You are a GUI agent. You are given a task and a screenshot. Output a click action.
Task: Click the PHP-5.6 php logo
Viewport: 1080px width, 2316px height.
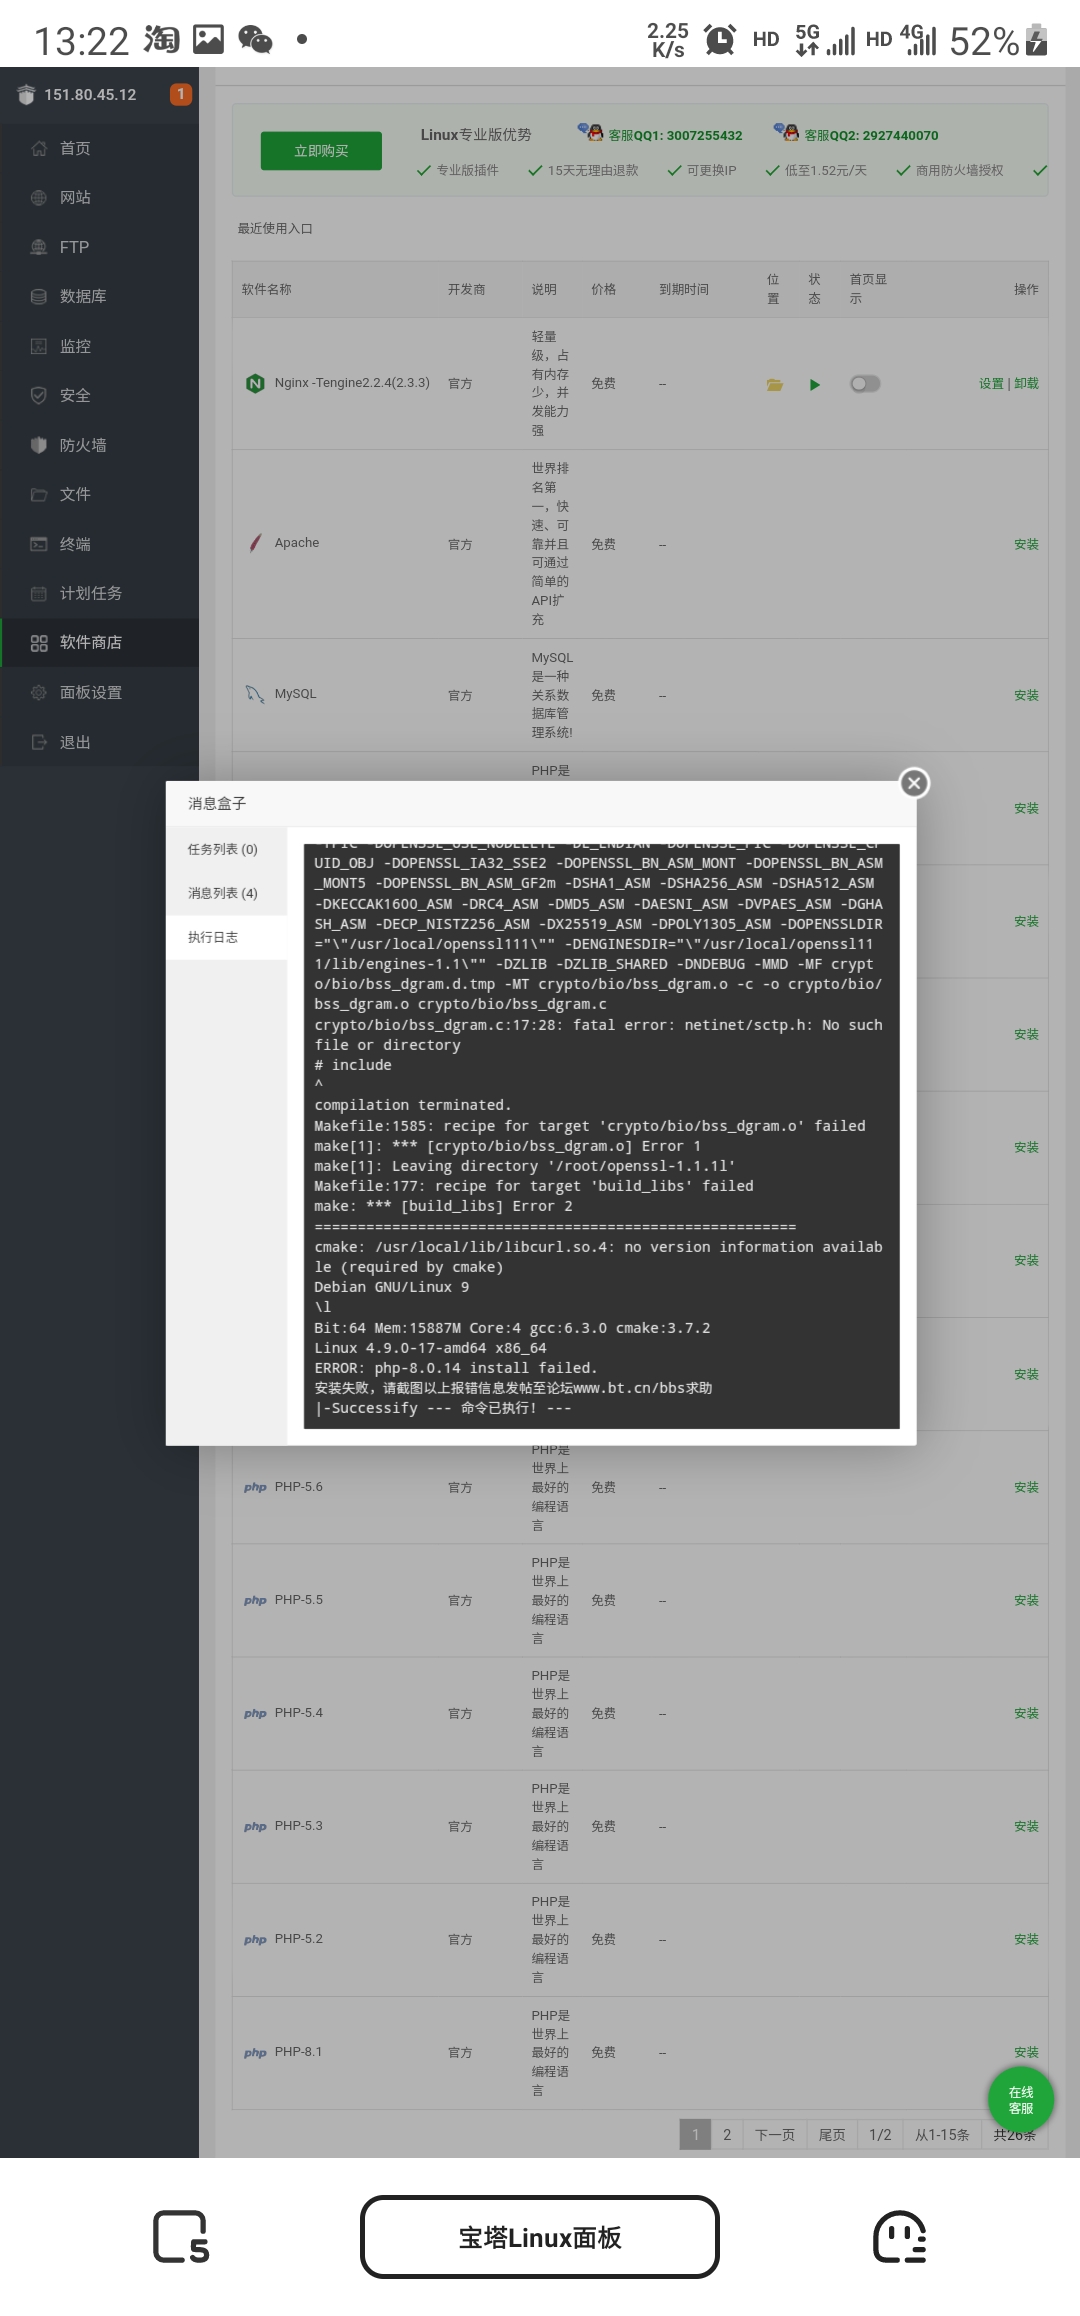coord(255,1487)
